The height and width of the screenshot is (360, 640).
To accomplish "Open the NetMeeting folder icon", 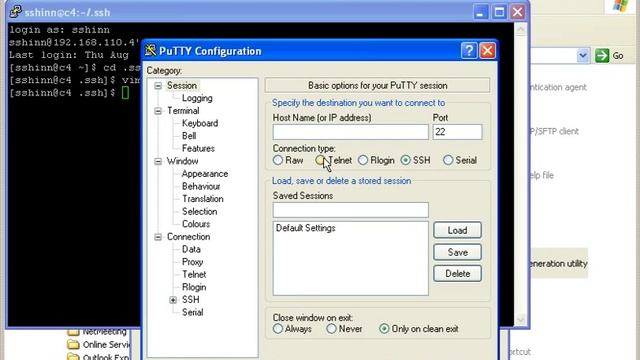I will point(73,331).
